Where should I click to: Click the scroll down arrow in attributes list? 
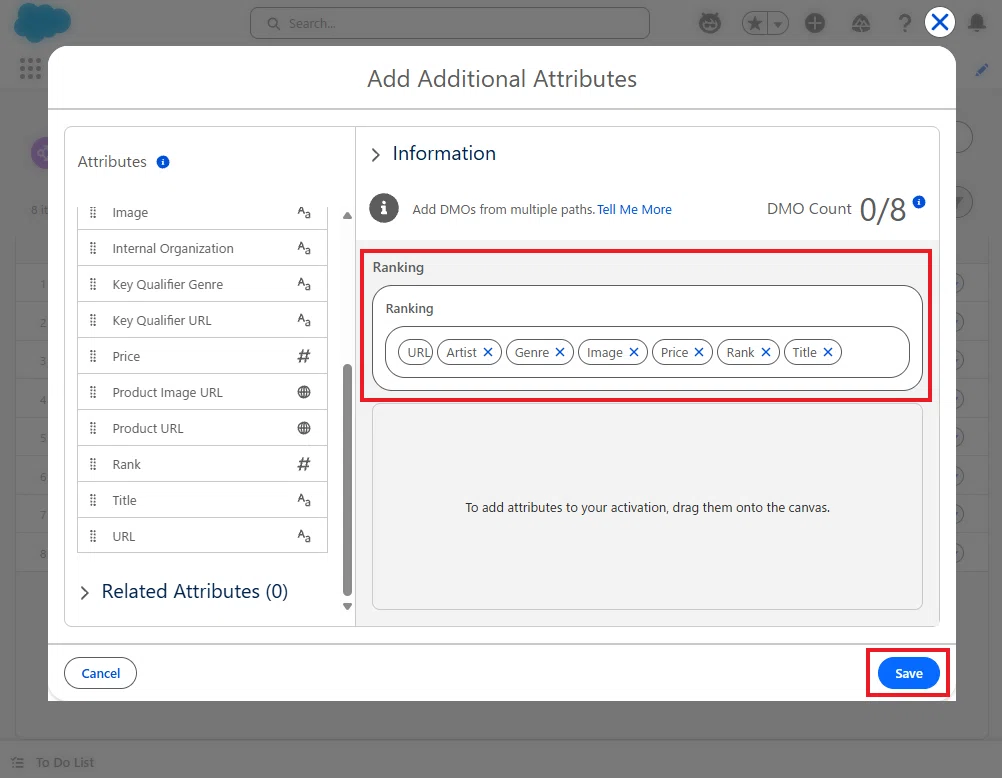point(348,607)
